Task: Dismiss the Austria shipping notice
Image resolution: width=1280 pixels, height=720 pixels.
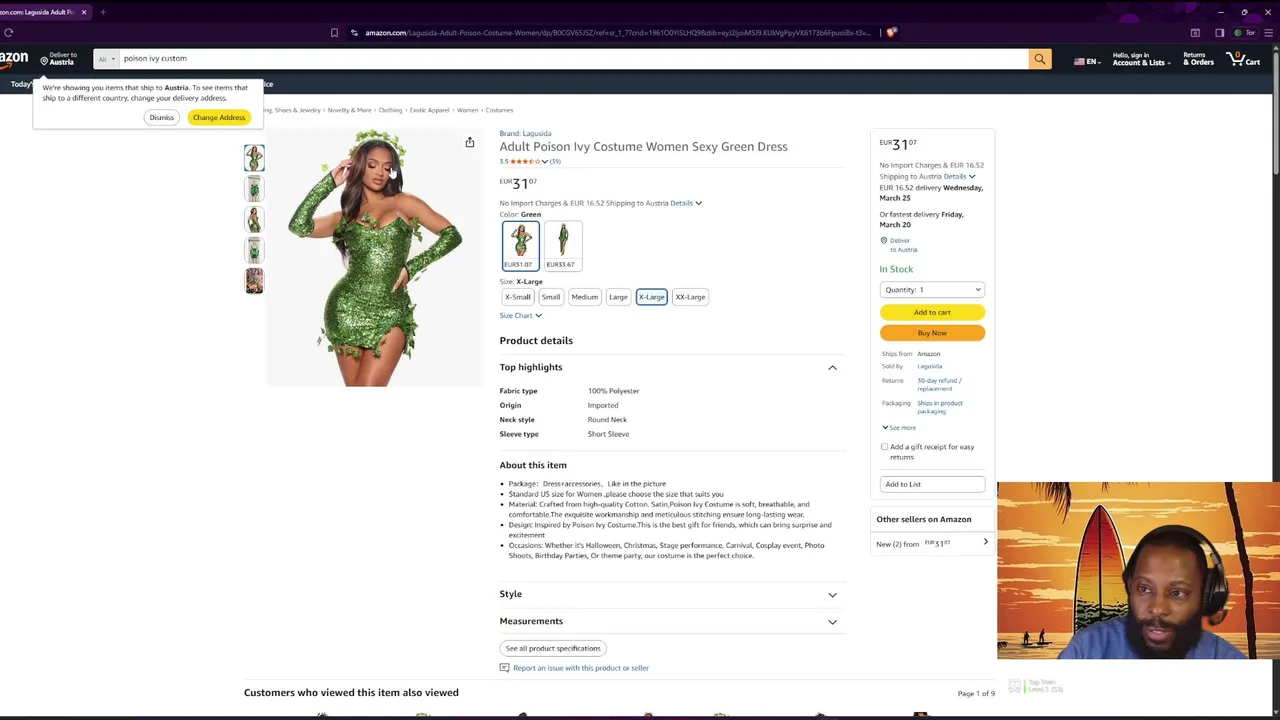Action: point(161,118)
